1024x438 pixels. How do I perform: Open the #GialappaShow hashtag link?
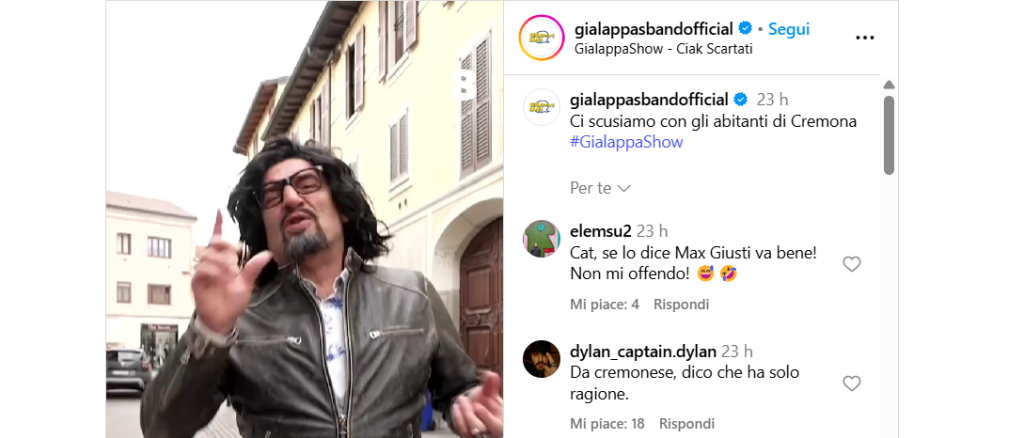point(626,142)
